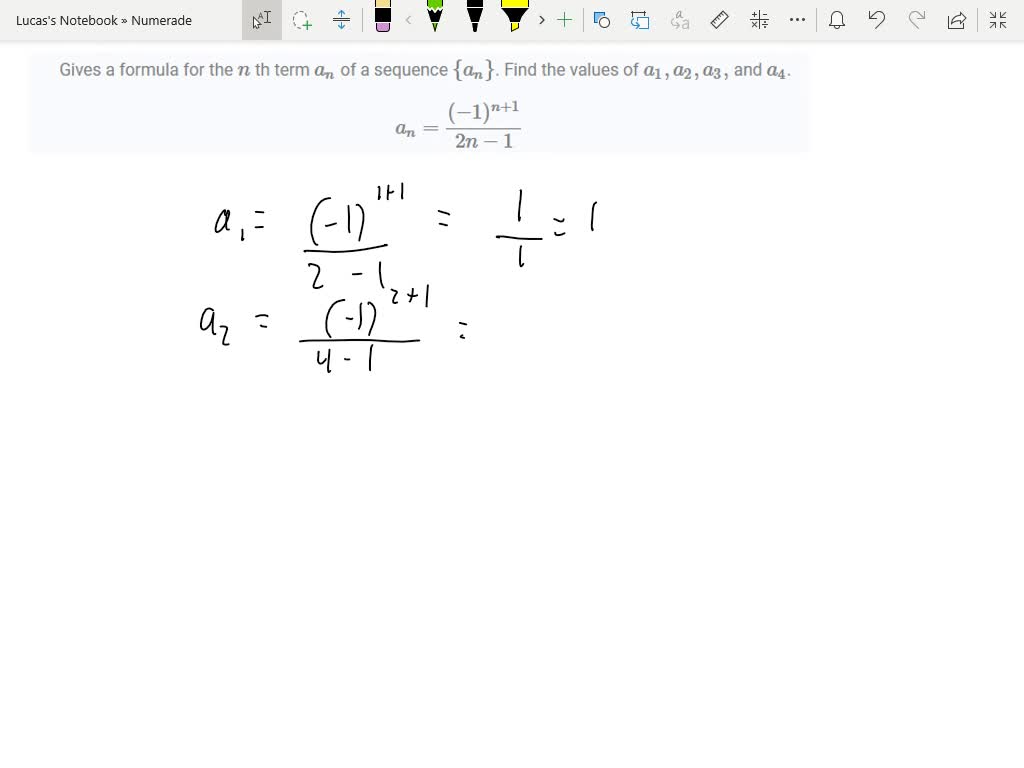Viewport: 1024px width, 768px height.
Task: Select the ink-to-text conversion tool
Action: (681, 19)
